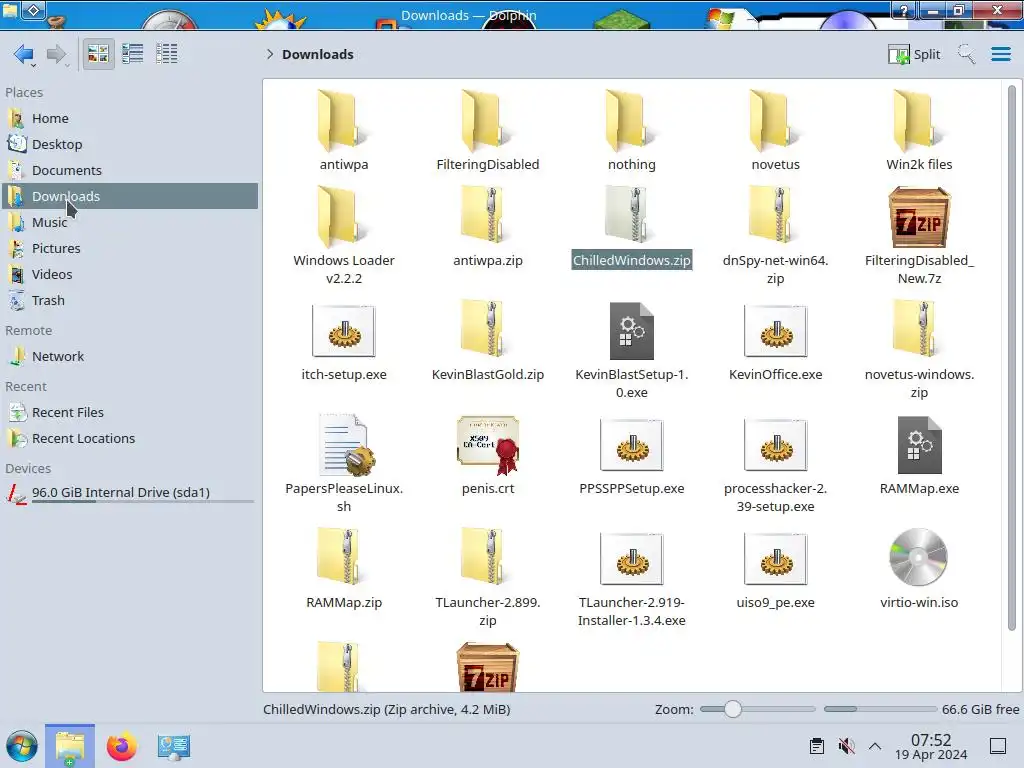Launch Firefox from the taskbar

(121, 746)
